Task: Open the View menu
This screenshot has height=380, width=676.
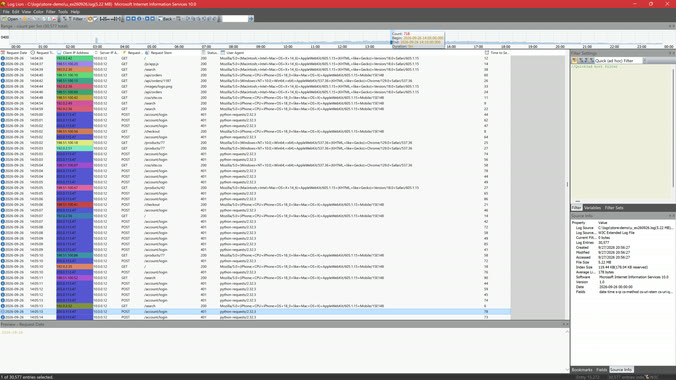Action: tap(26, 12)
